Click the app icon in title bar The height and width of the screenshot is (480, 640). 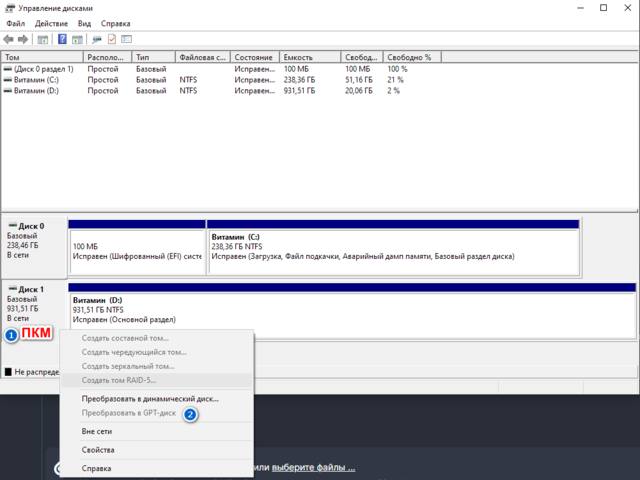pos(9,8)
